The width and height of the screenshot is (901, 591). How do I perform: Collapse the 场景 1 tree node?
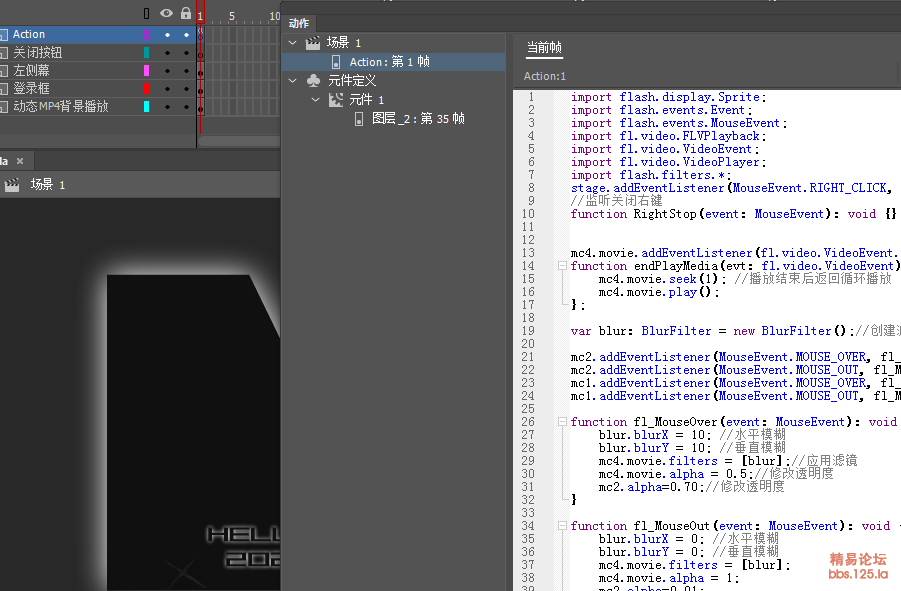click(x=293, y=43)
